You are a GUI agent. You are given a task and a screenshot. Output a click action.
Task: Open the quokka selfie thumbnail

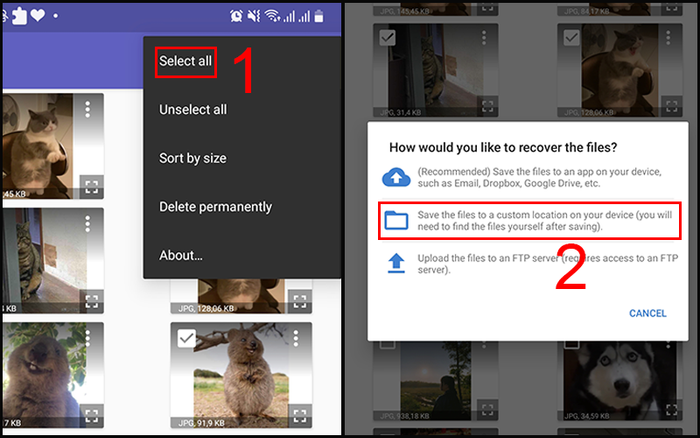click(53, 375)
